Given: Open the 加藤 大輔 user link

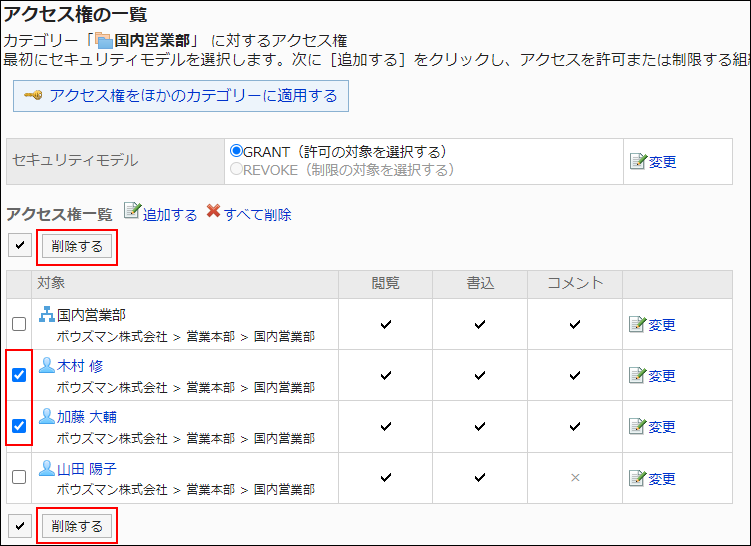Looking at the screenshot, I should click(87, 417).
